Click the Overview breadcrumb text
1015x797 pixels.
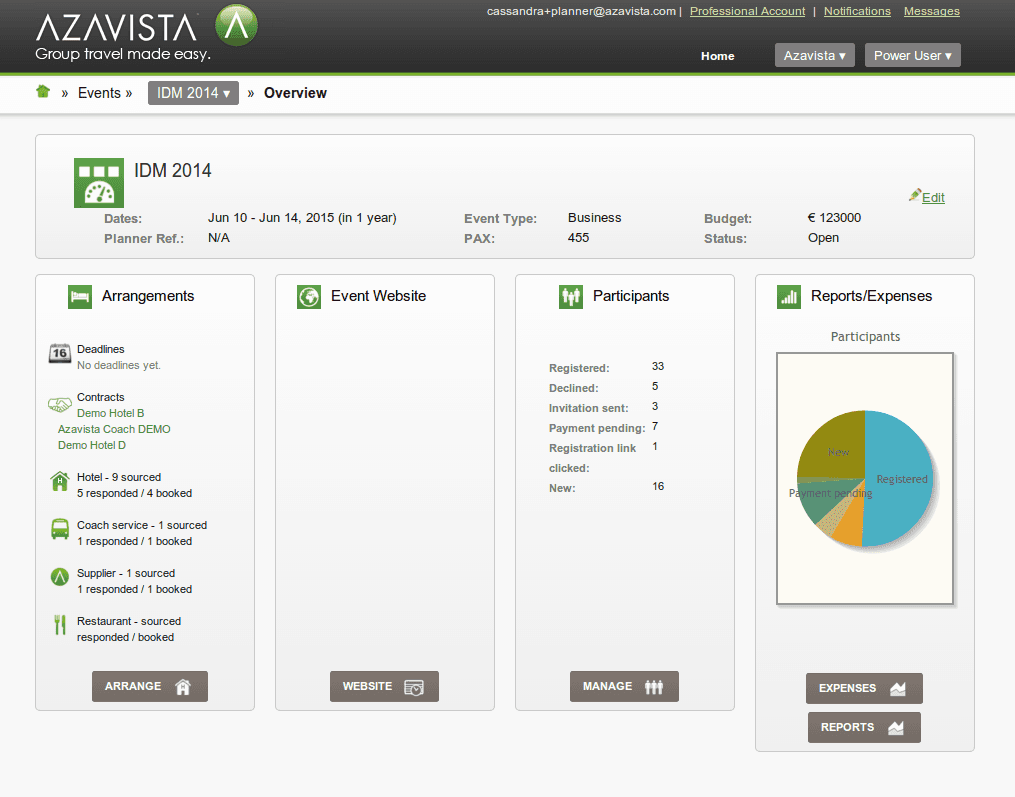click(x=295, y=93)
